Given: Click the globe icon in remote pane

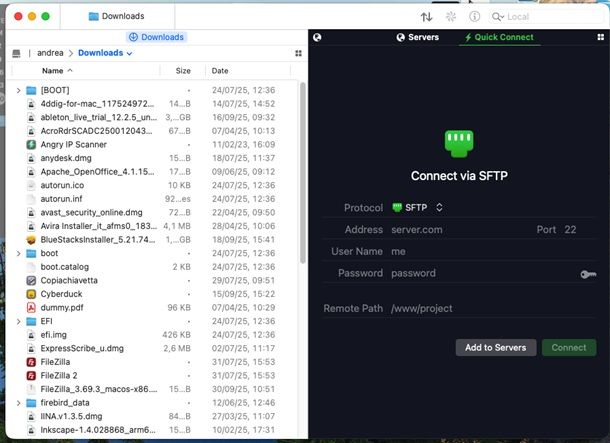Looking at the screenshot, I should 317,37.
